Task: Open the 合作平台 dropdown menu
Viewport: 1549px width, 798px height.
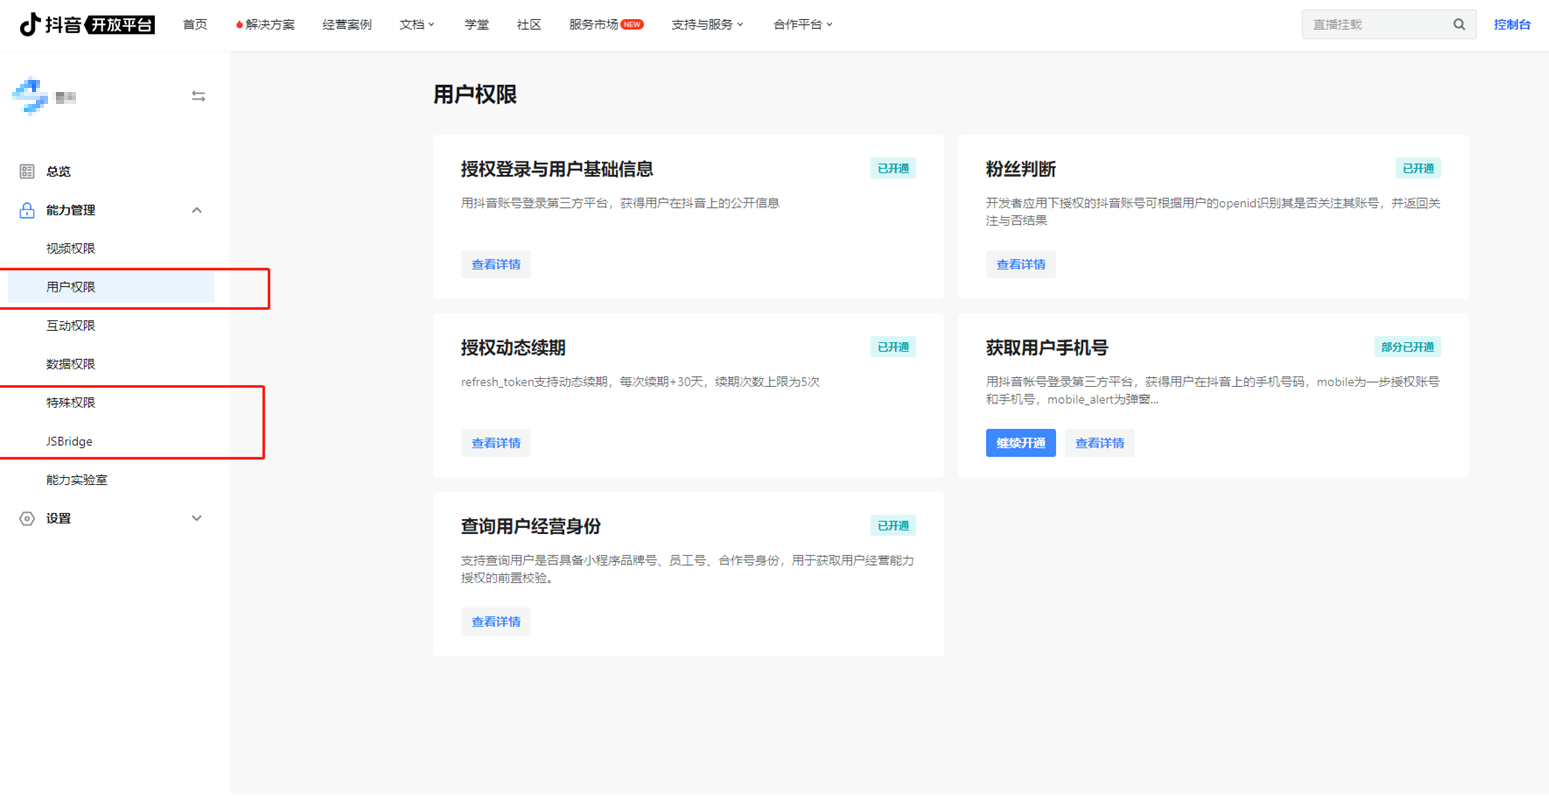Action: pos(802,25)
